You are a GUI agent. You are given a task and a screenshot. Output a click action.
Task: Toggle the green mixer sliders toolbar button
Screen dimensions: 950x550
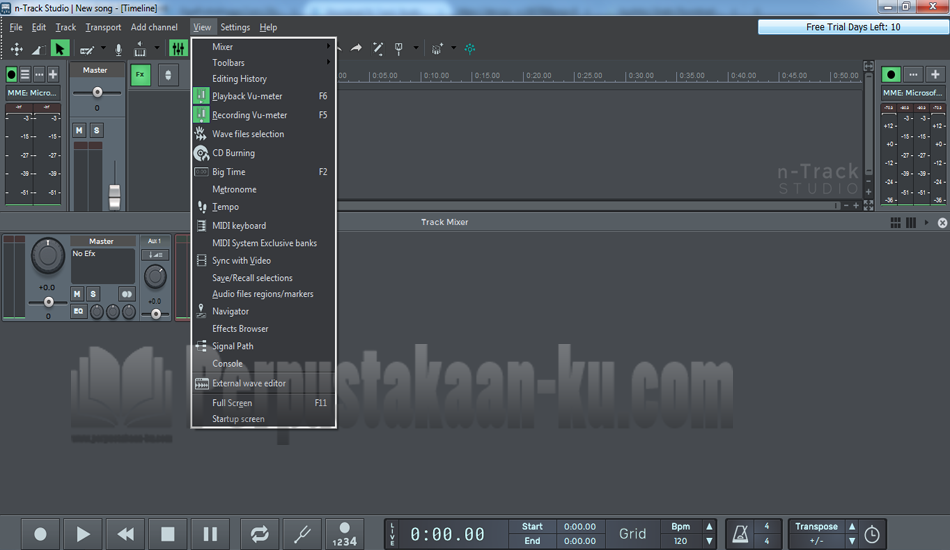click(178, 48)
